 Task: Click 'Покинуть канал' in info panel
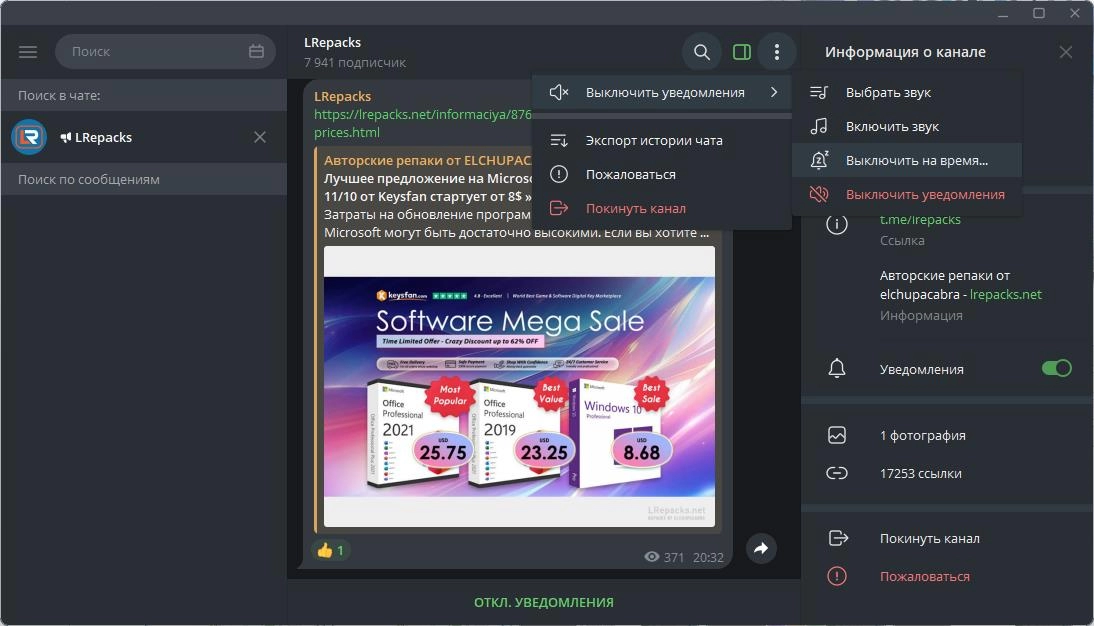[x=929, y=538]
